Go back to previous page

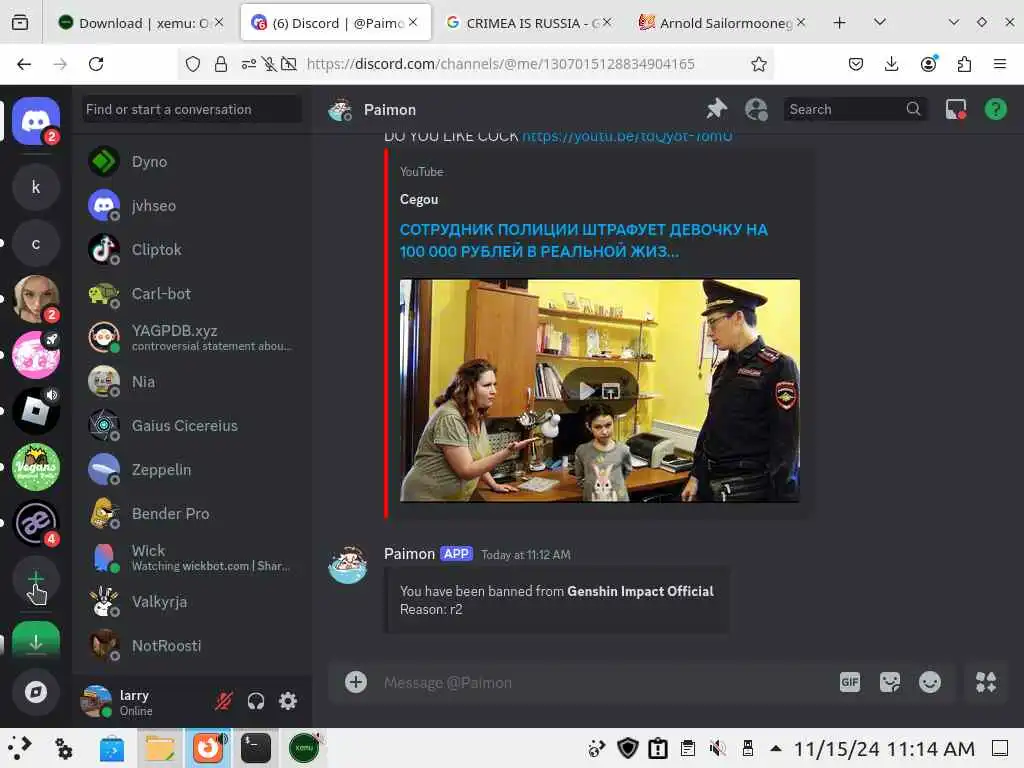pos(24,64)
